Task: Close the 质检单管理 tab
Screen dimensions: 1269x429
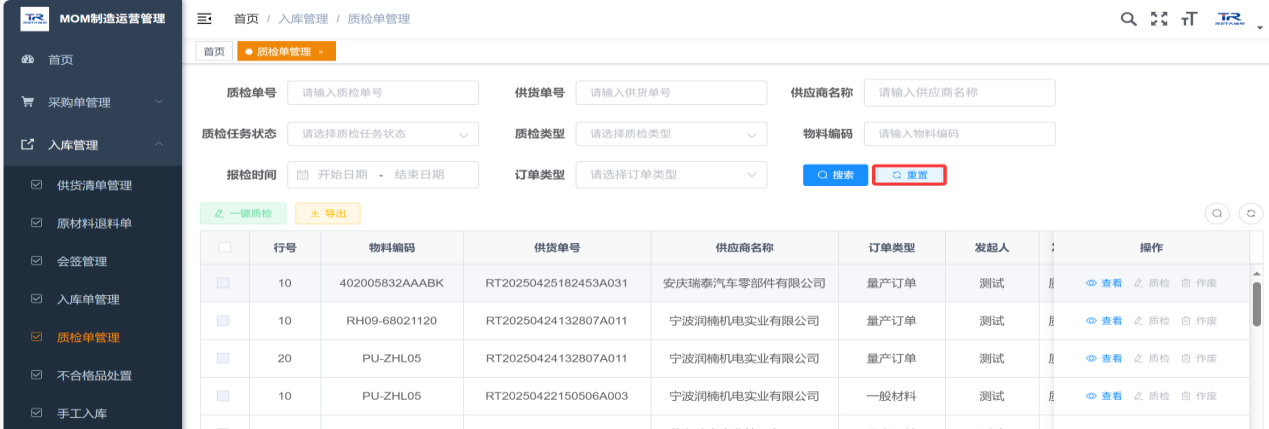Action: coord(321,52)
